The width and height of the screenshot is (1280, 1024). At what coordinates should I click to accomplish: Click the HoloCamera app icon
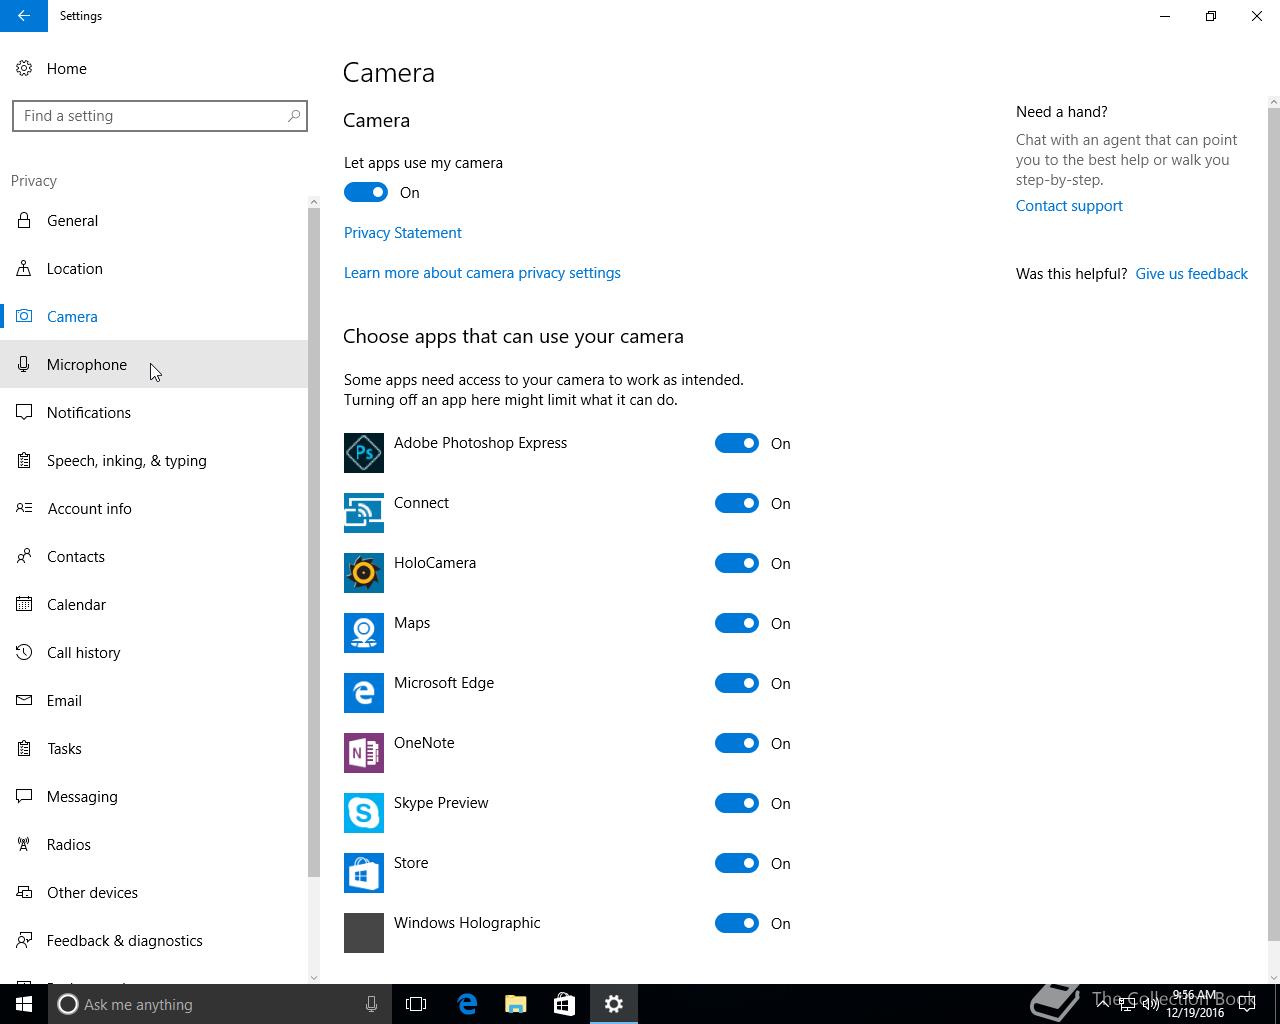click(364, 573)
